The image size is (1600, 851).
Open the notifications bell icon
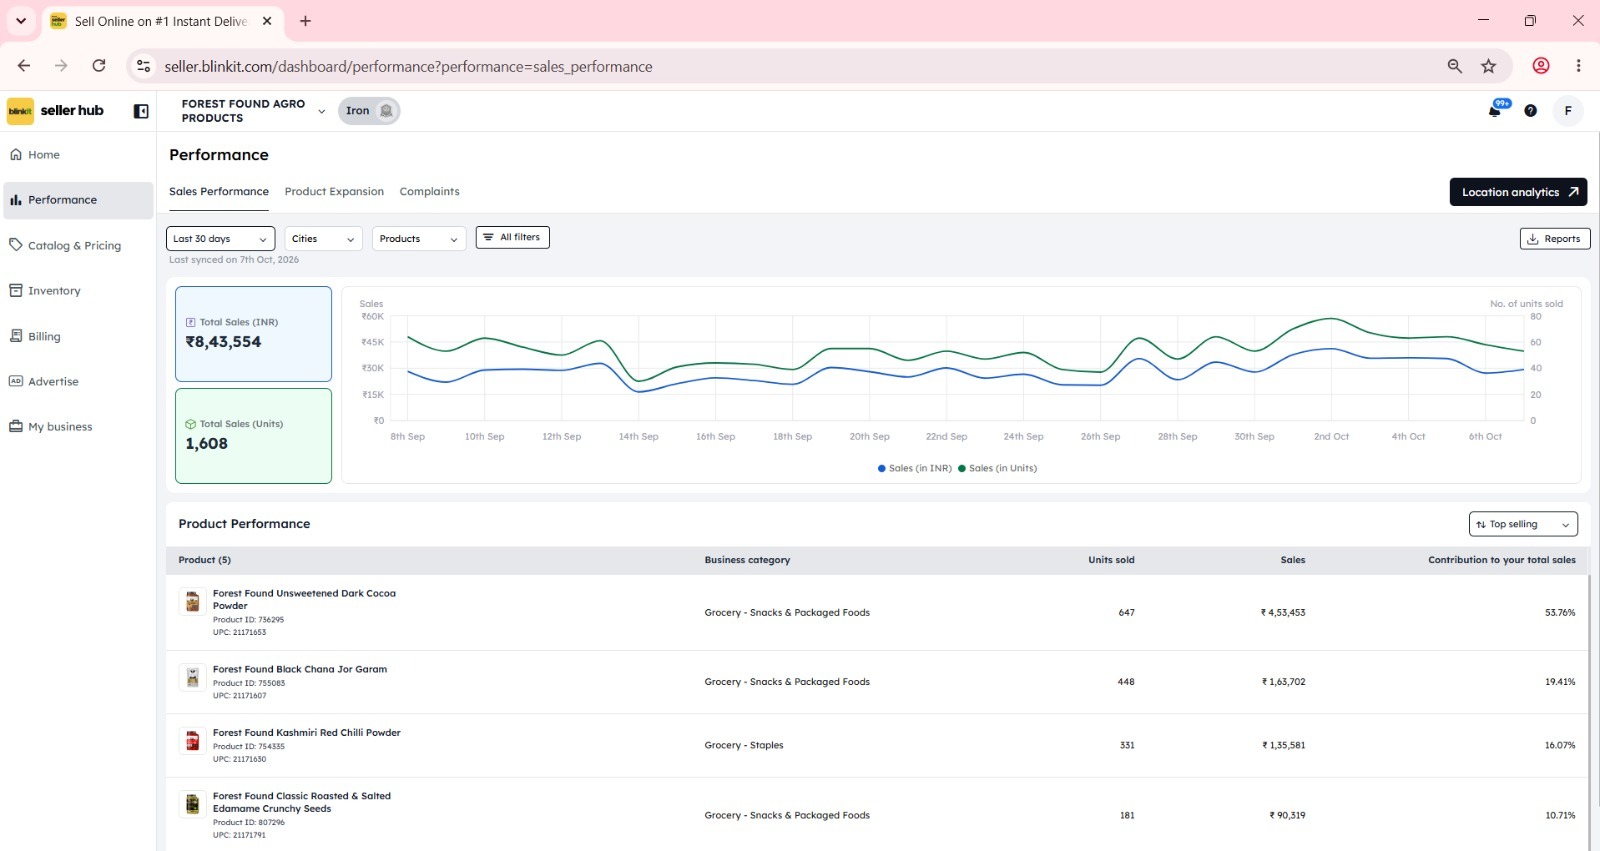(1495, 110)
